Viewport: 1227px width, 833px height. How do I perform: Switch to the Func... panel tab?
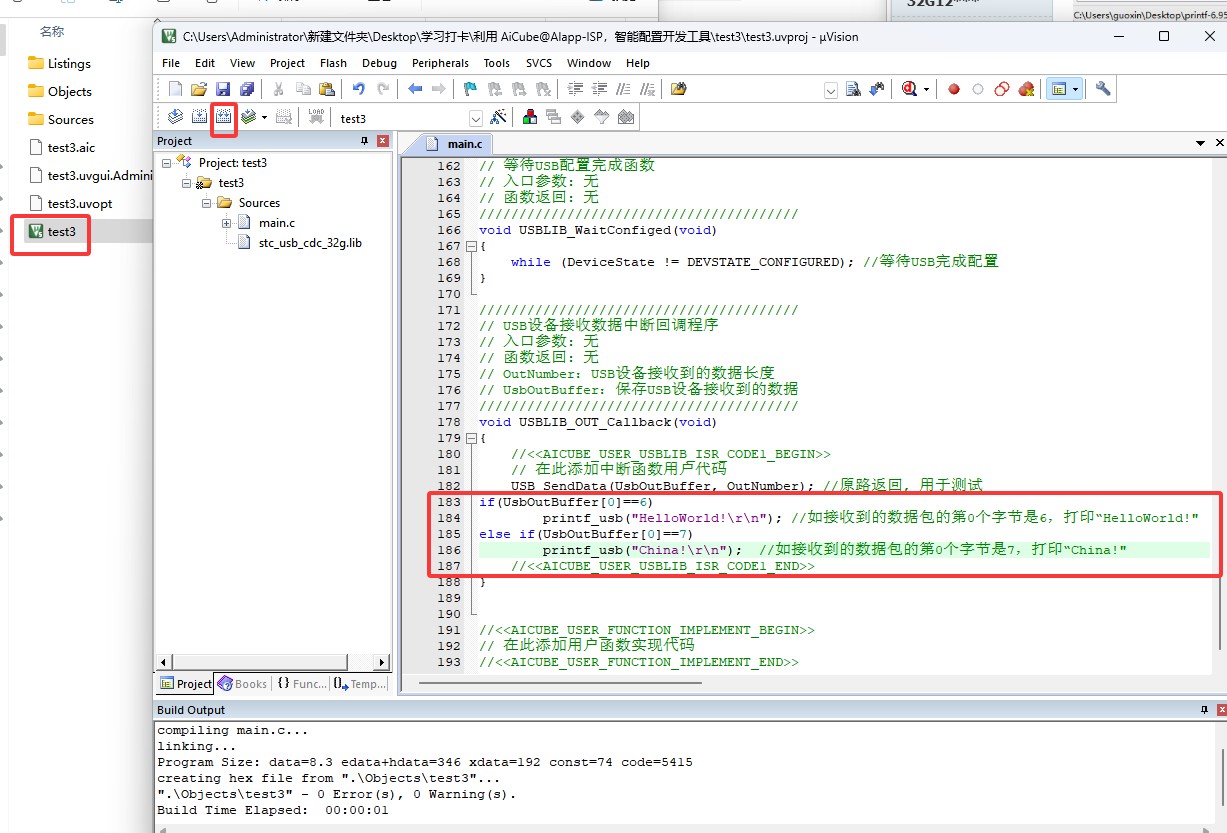[x=302, y=684]
